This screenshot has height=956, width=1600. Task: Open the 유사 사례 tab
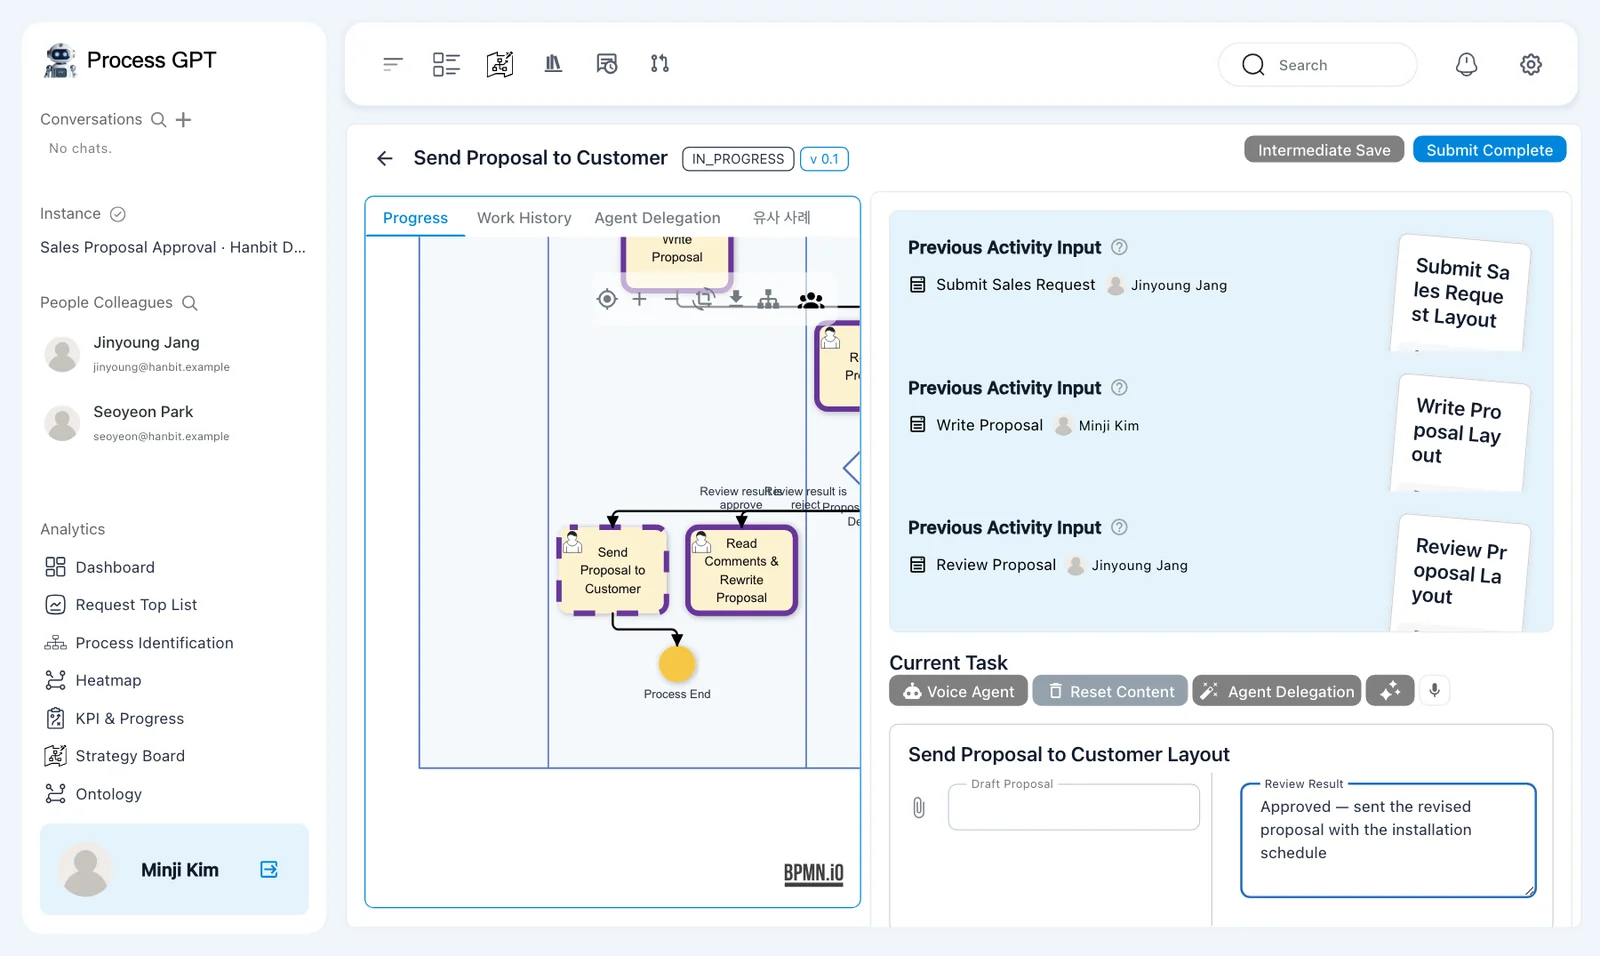[782, 218]
